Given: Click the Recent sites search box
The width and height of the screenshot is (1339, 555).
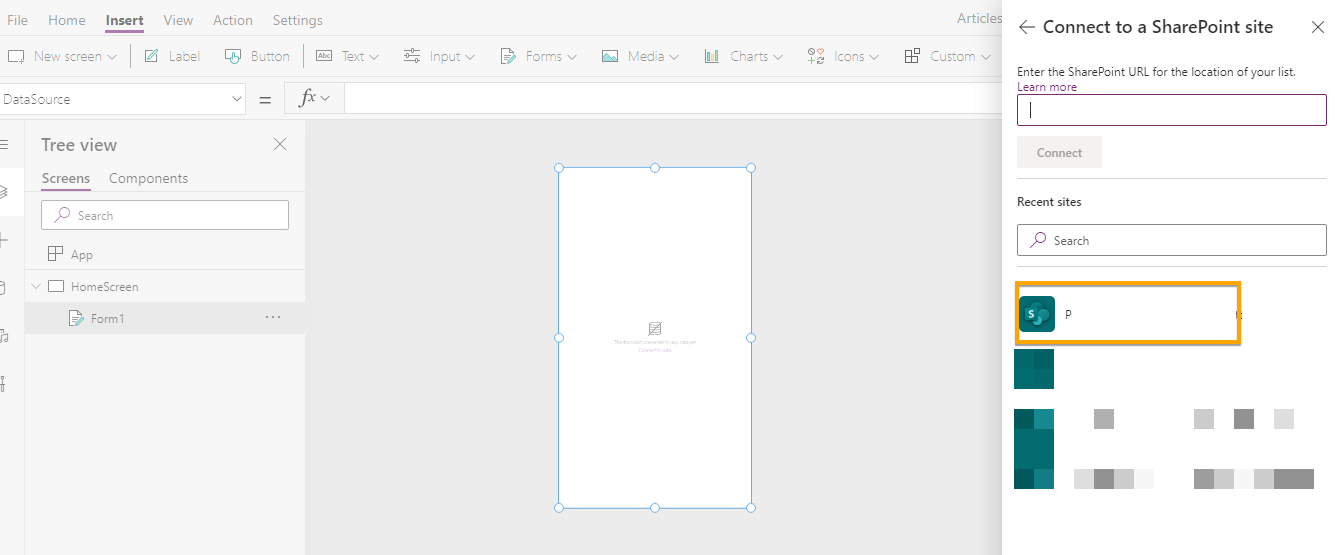Looking at the screenshot, I should tap(1171, 240).
